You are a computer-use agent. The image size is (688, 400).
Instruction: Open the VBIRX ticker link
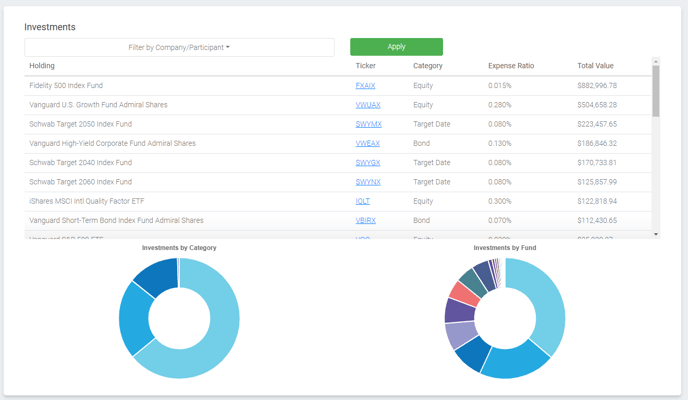pyautogui.click(x=365, y=220)
